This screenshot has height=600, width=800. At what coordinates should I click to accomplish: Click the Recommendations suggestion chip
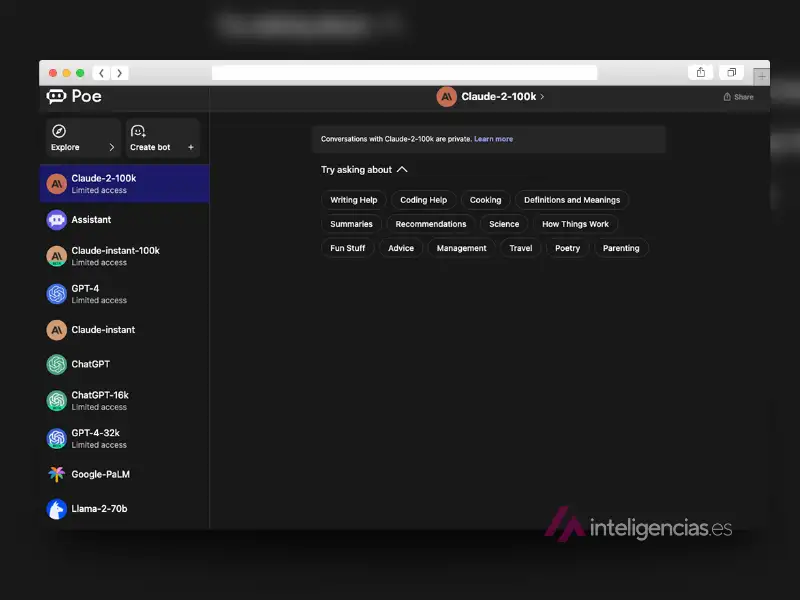(x=431, y=224)
